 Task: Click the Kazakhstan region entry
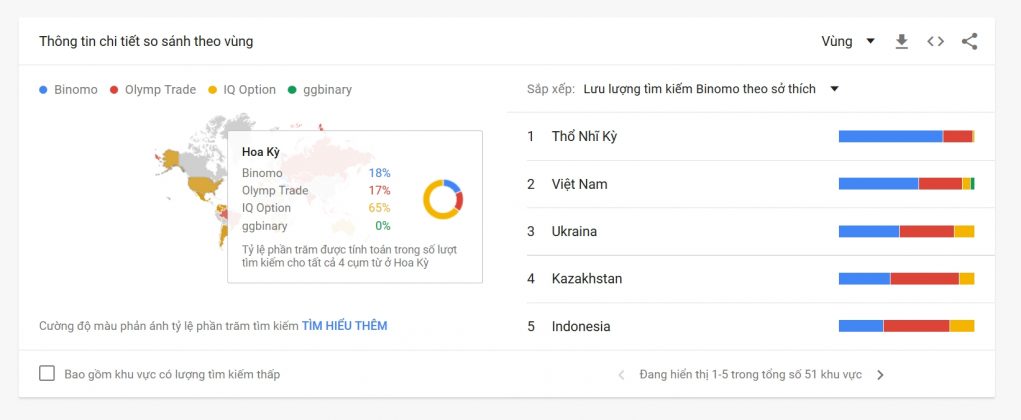tap(586, 279)
